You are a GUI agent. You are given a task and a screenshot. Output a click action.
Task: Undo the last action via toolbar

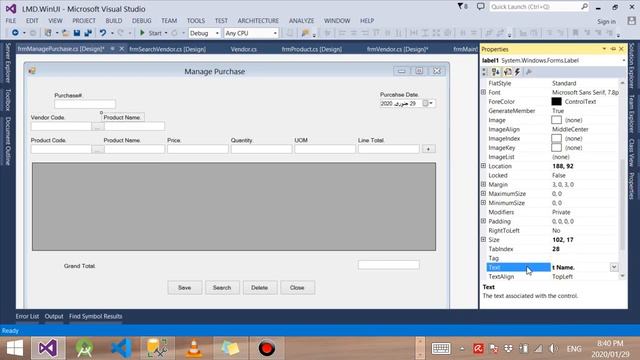pos(103,33)
